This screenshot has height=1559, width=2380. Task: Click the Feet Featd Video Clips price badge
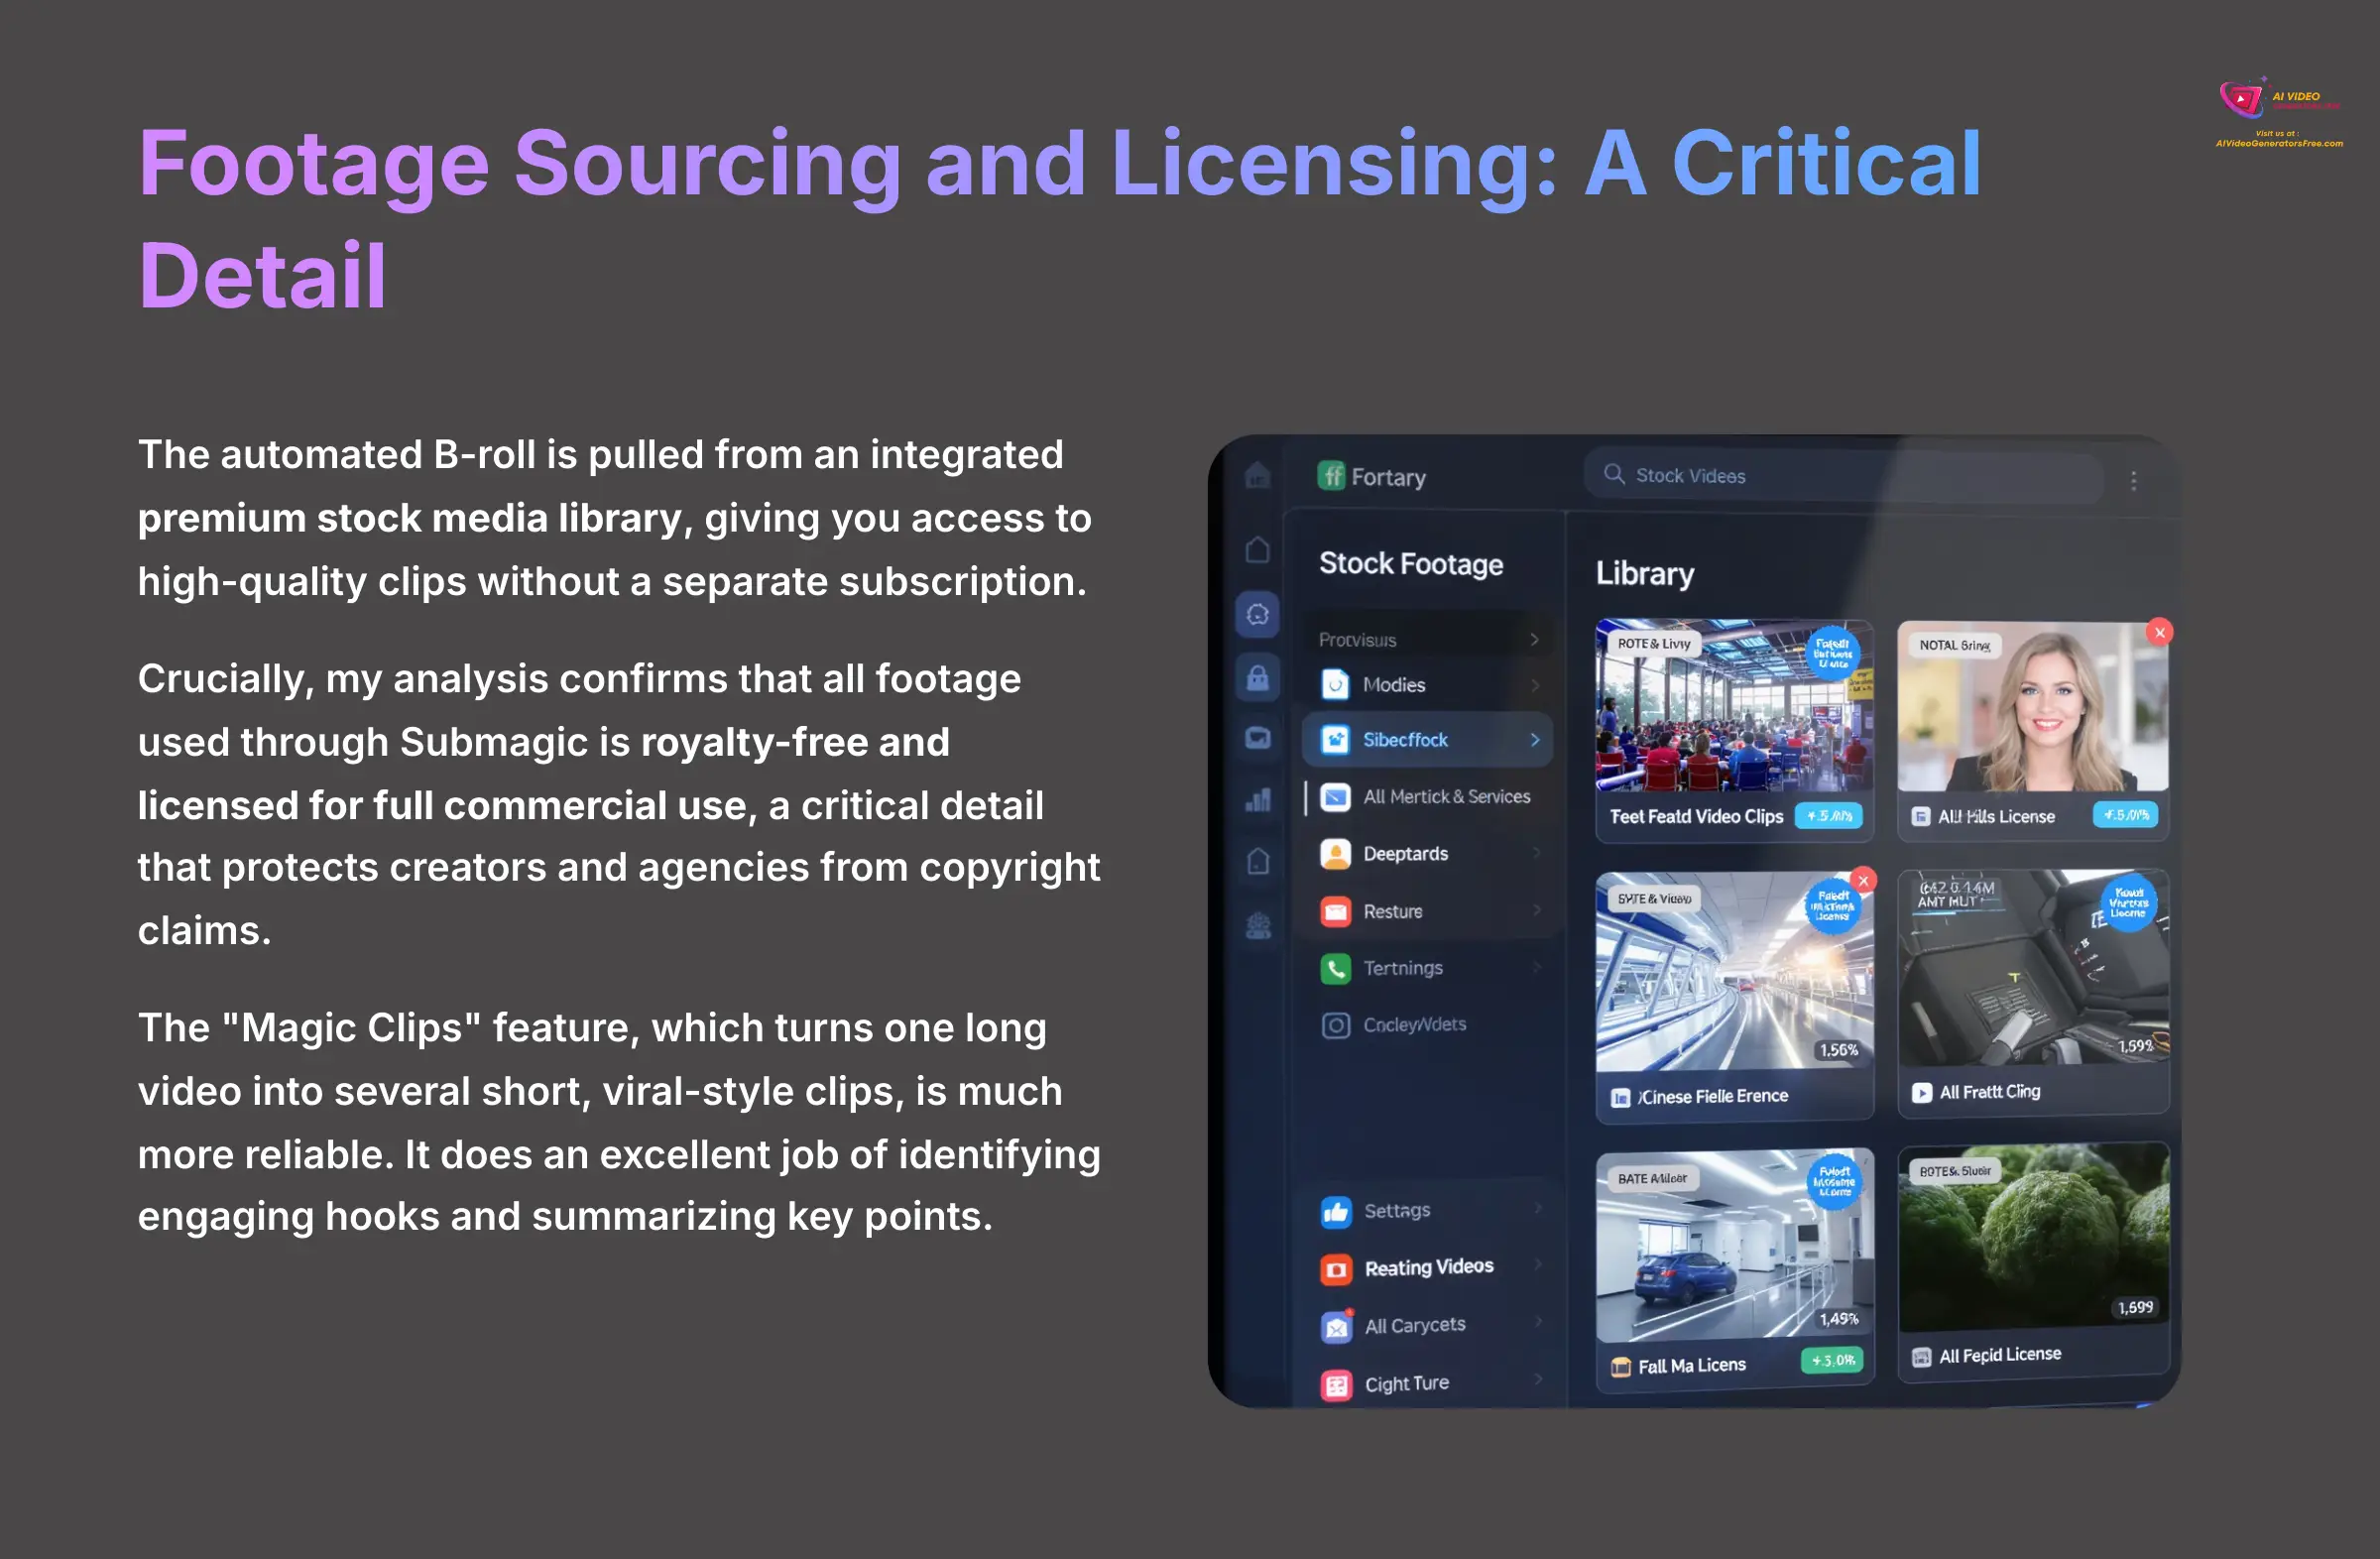(x=1828, y=816)
